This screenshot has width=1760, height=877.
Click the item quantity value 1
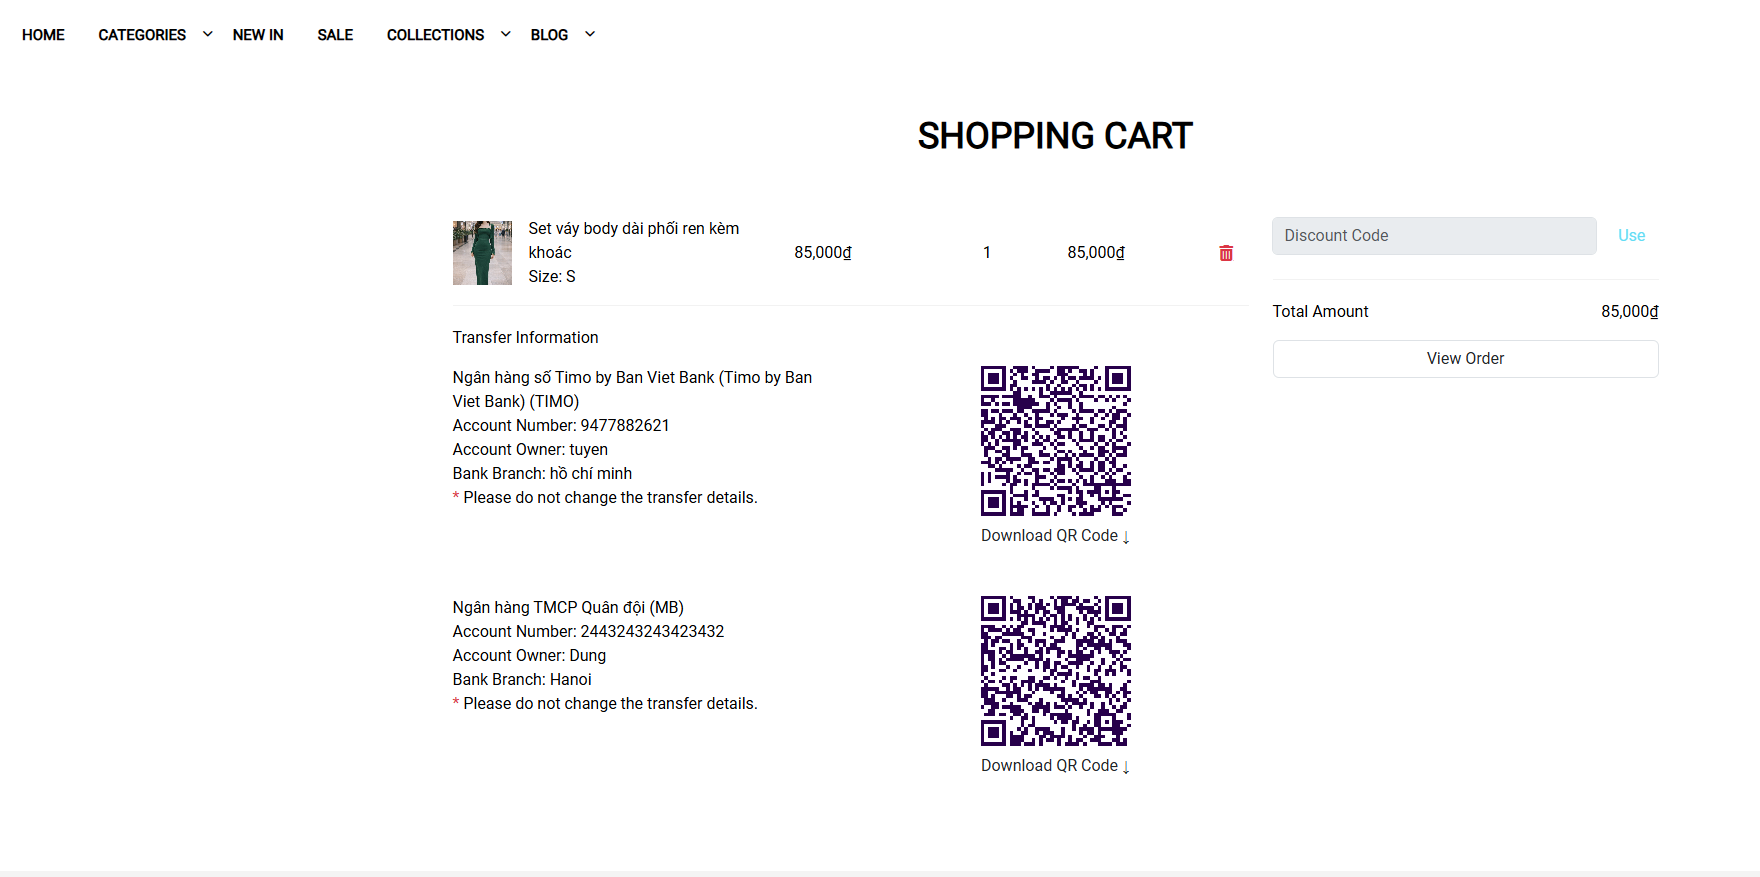pos(986,253)
